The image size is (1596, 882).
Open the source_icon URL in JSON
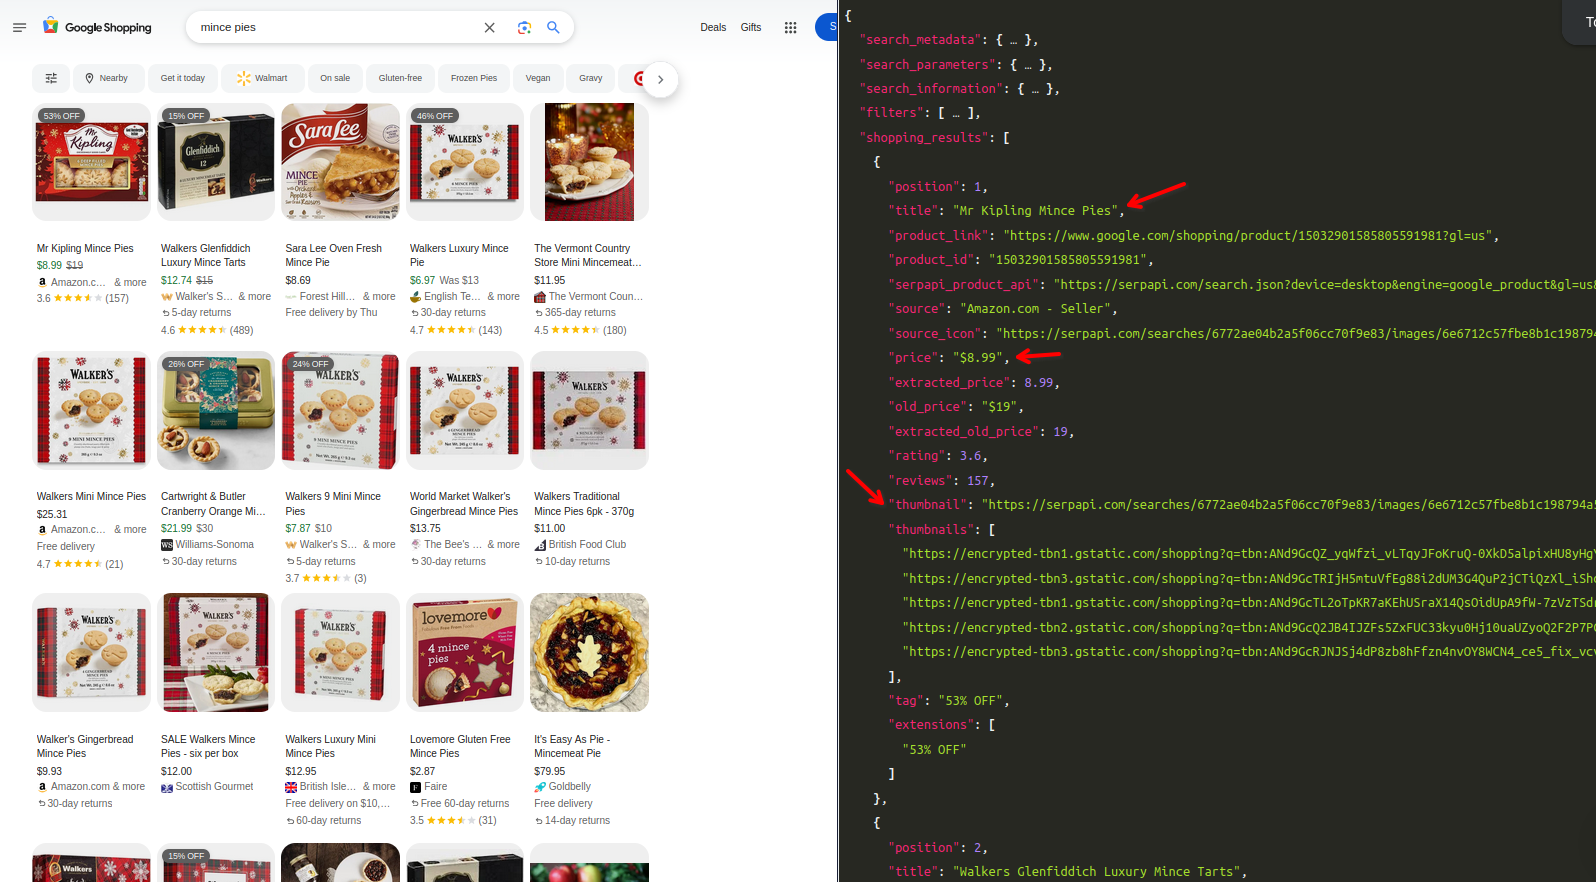(x=1296, y=334)
